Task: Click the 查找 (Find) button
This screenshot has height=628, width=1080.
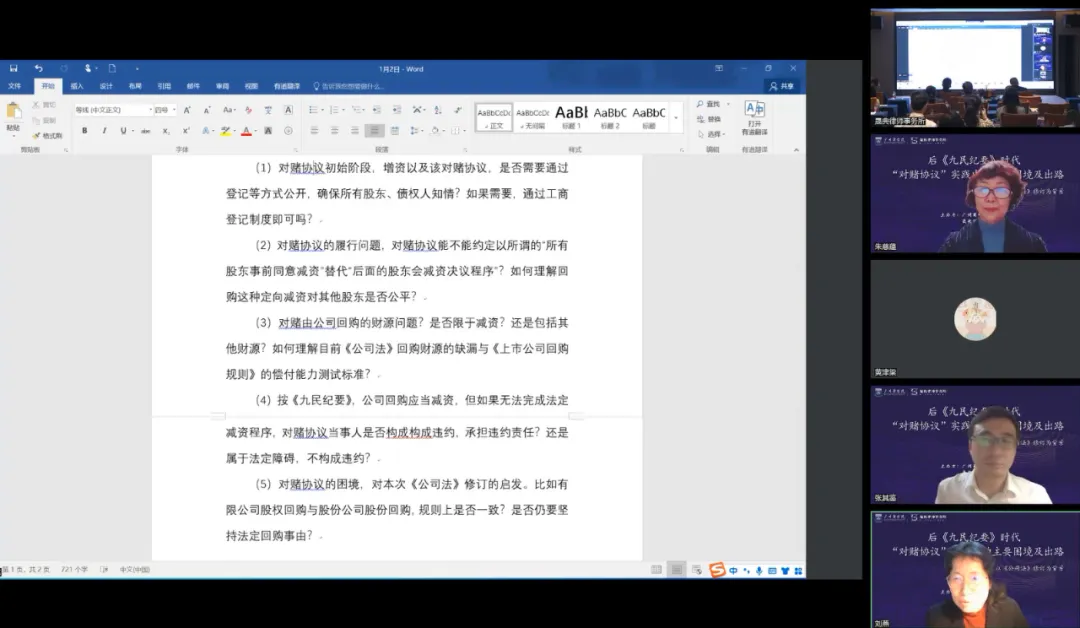Action: [x=708, y=103]
